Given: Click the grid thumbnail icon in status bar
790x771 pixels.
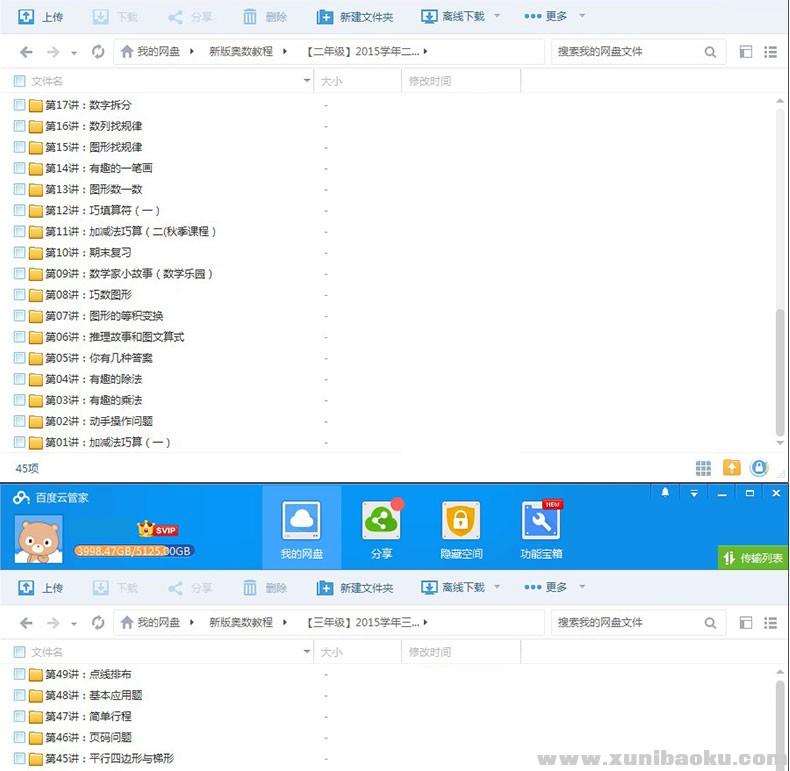Looking at the screenshot, I should coord(704,468).
